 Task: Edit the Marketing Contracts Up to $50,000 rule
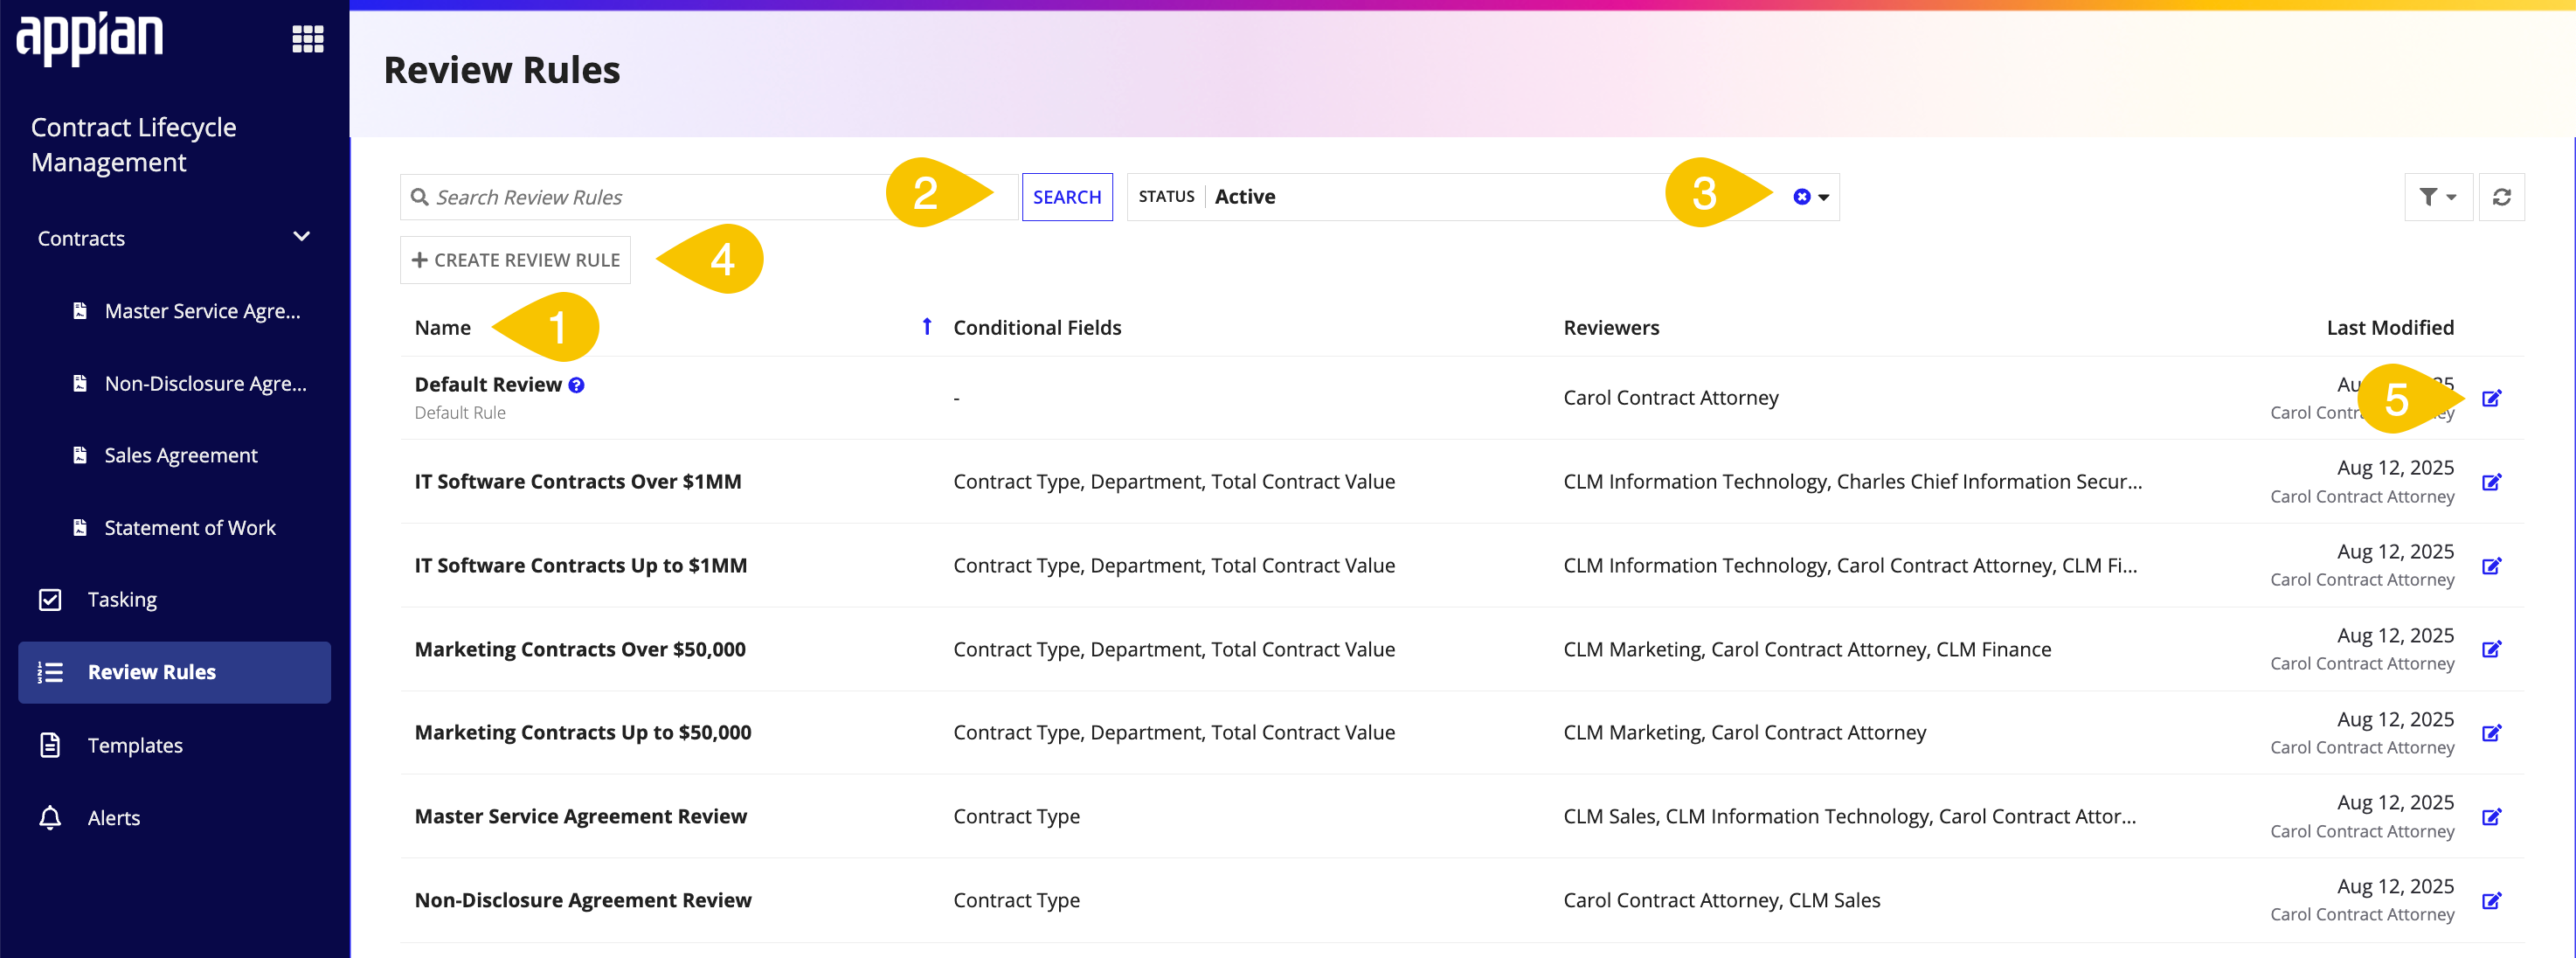2491,733
